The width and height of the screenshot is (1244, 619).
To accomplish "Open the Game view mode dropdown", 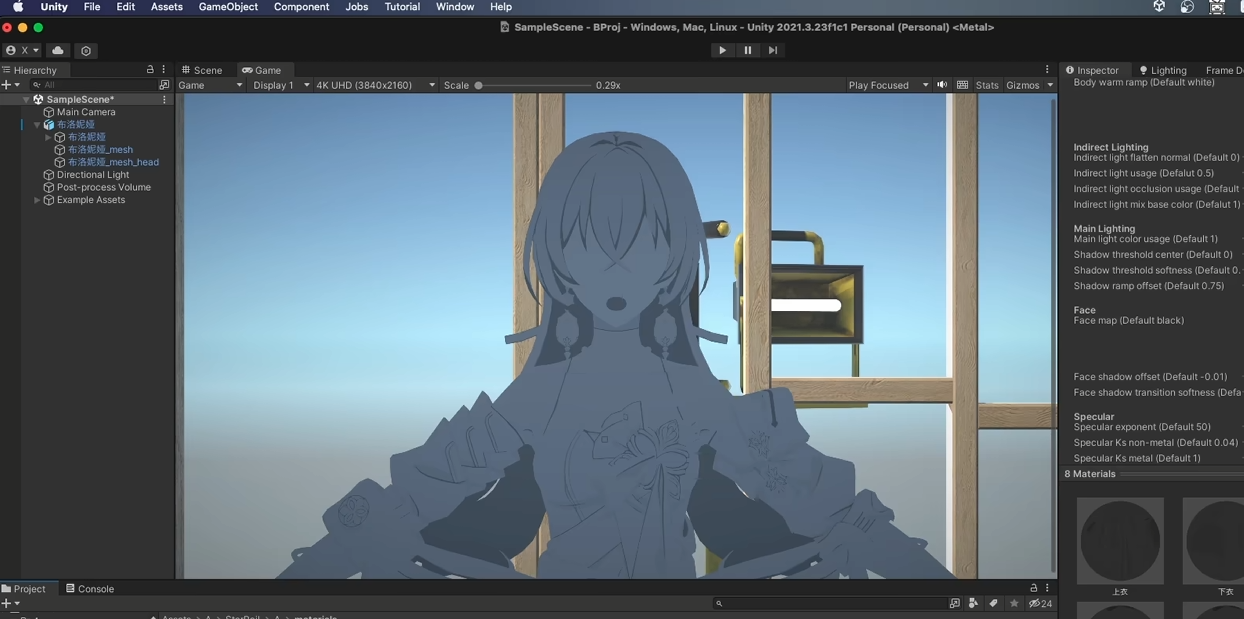I will [x=210, y=85].
